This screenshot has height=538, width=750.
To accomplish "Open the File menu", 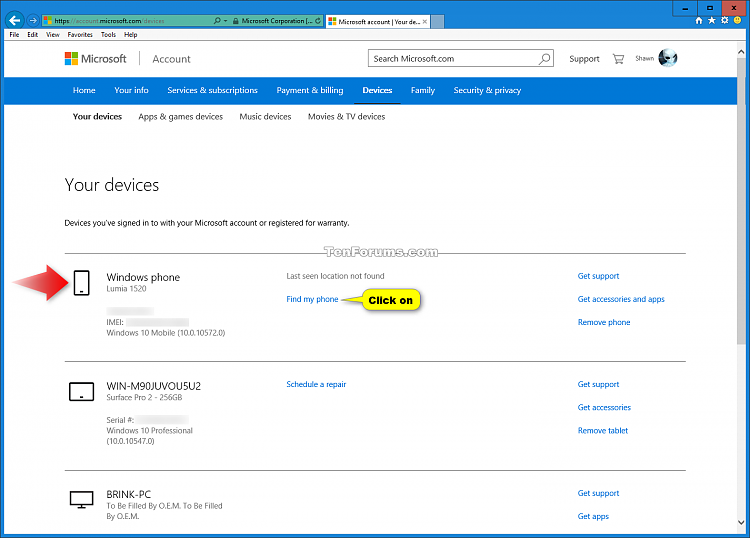I will pyautogui.click(x=14, y=34).
